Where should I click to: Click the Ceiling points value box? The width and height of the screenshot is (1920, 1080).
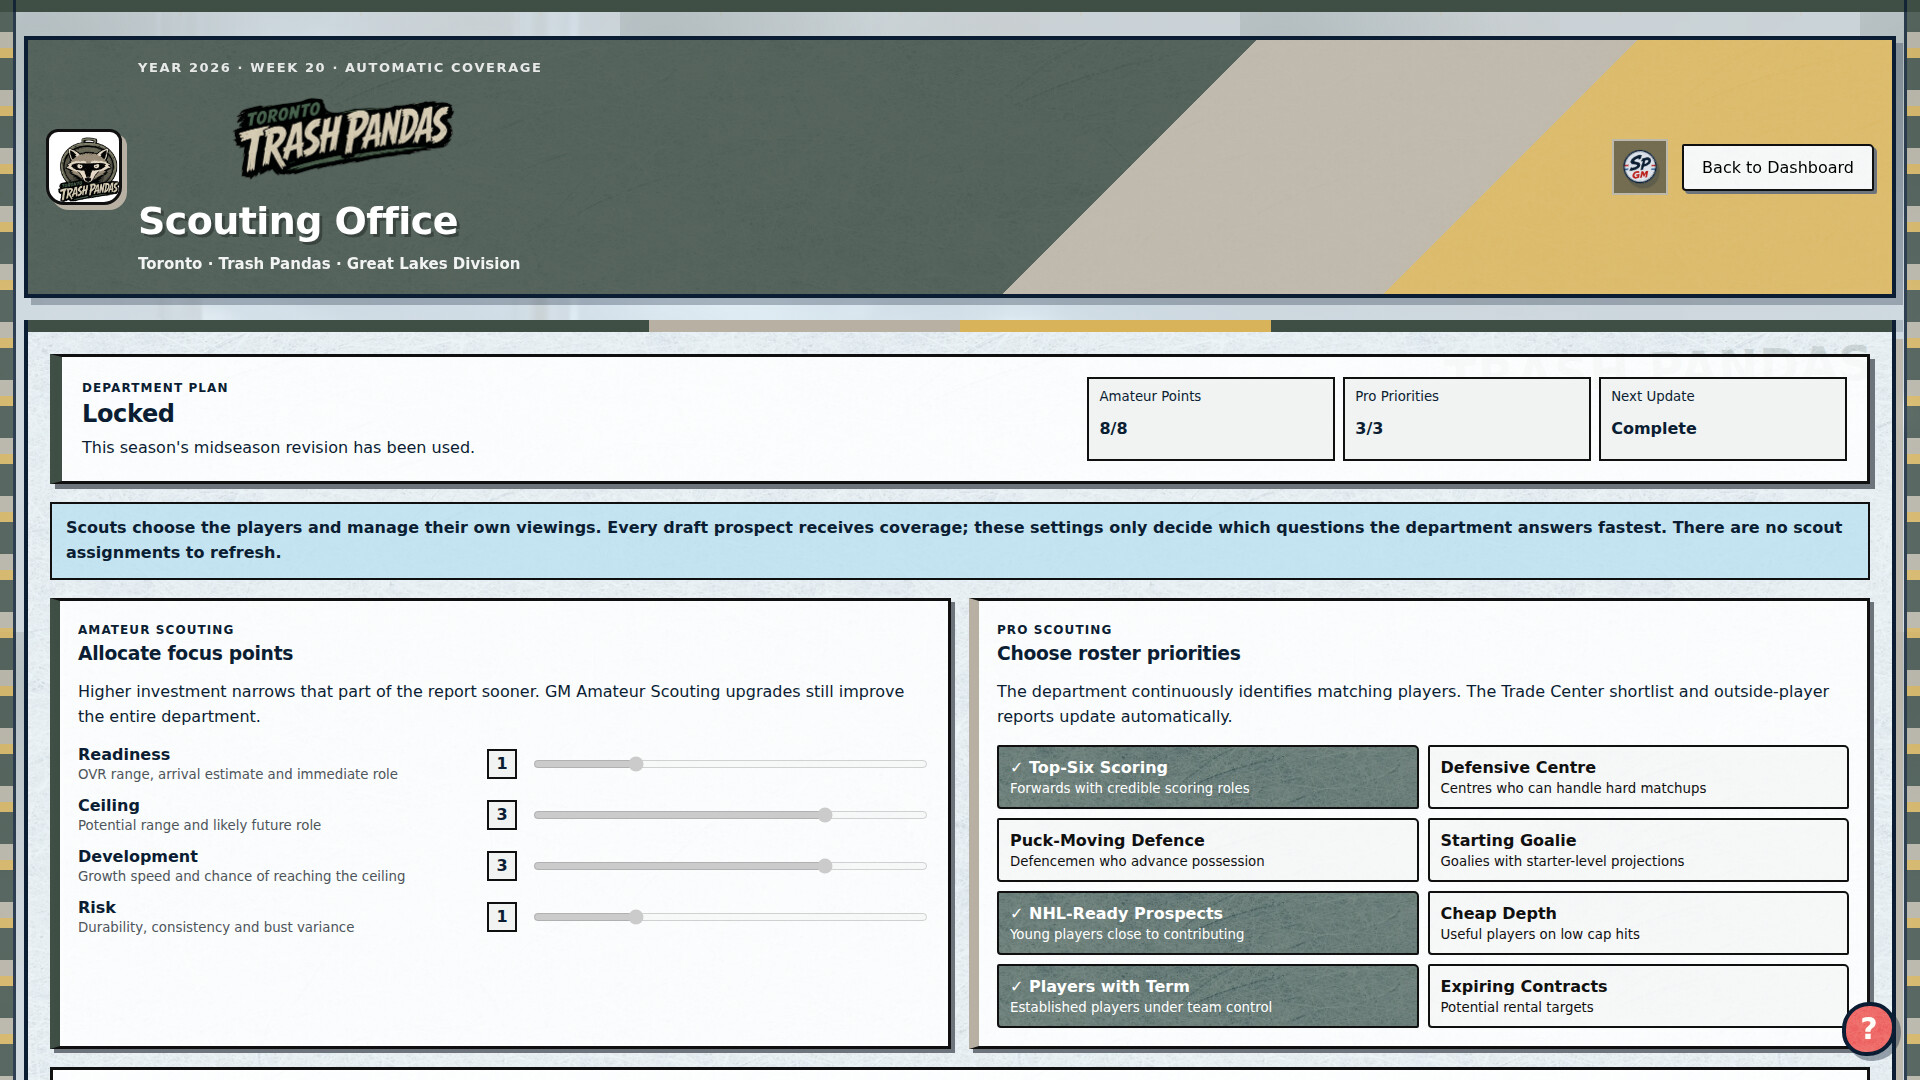click(x=502, y=815)
